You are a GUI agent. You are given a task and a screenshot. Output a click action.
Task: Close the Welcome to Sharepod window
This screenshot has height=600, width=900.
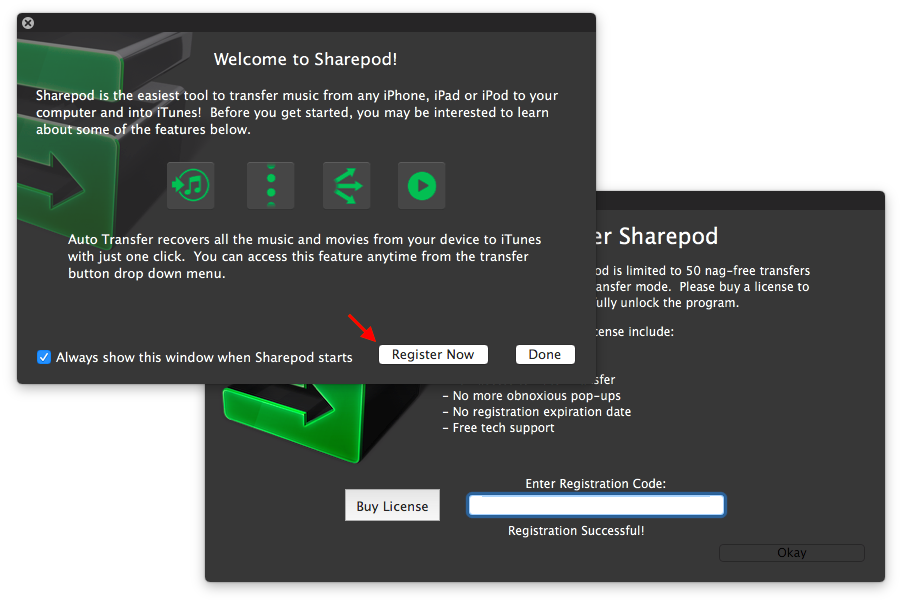coord(28,23)
